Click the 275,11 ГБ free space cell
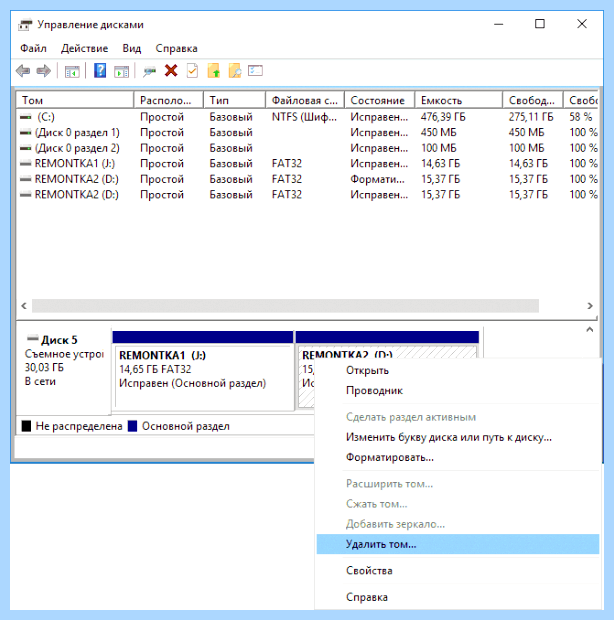The height and width of the screenshot is (620, 614). pos(531,117)
